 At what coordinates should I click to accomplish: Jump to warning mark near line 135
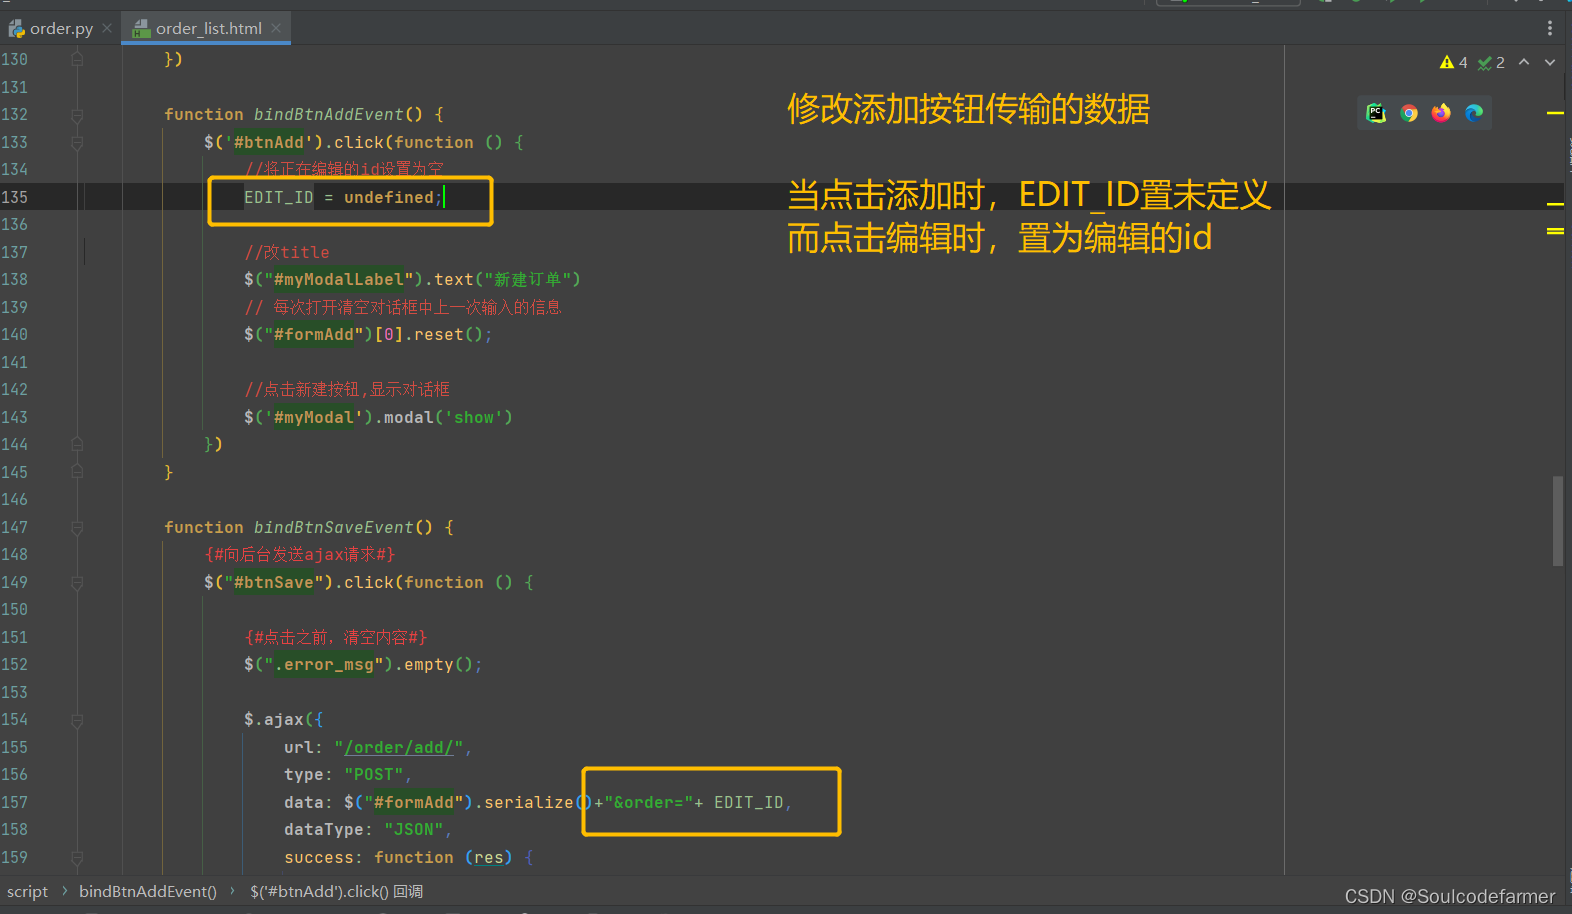1555,204
